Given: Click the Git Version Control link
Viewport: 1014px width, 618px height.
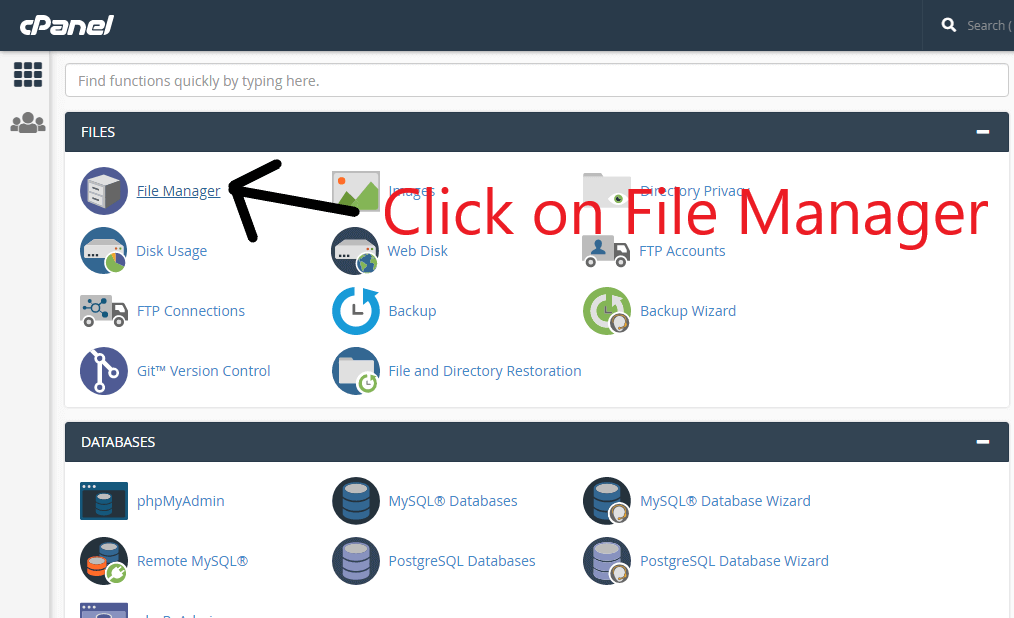Looking at the screenshot, I should click(x=204, y=371).
